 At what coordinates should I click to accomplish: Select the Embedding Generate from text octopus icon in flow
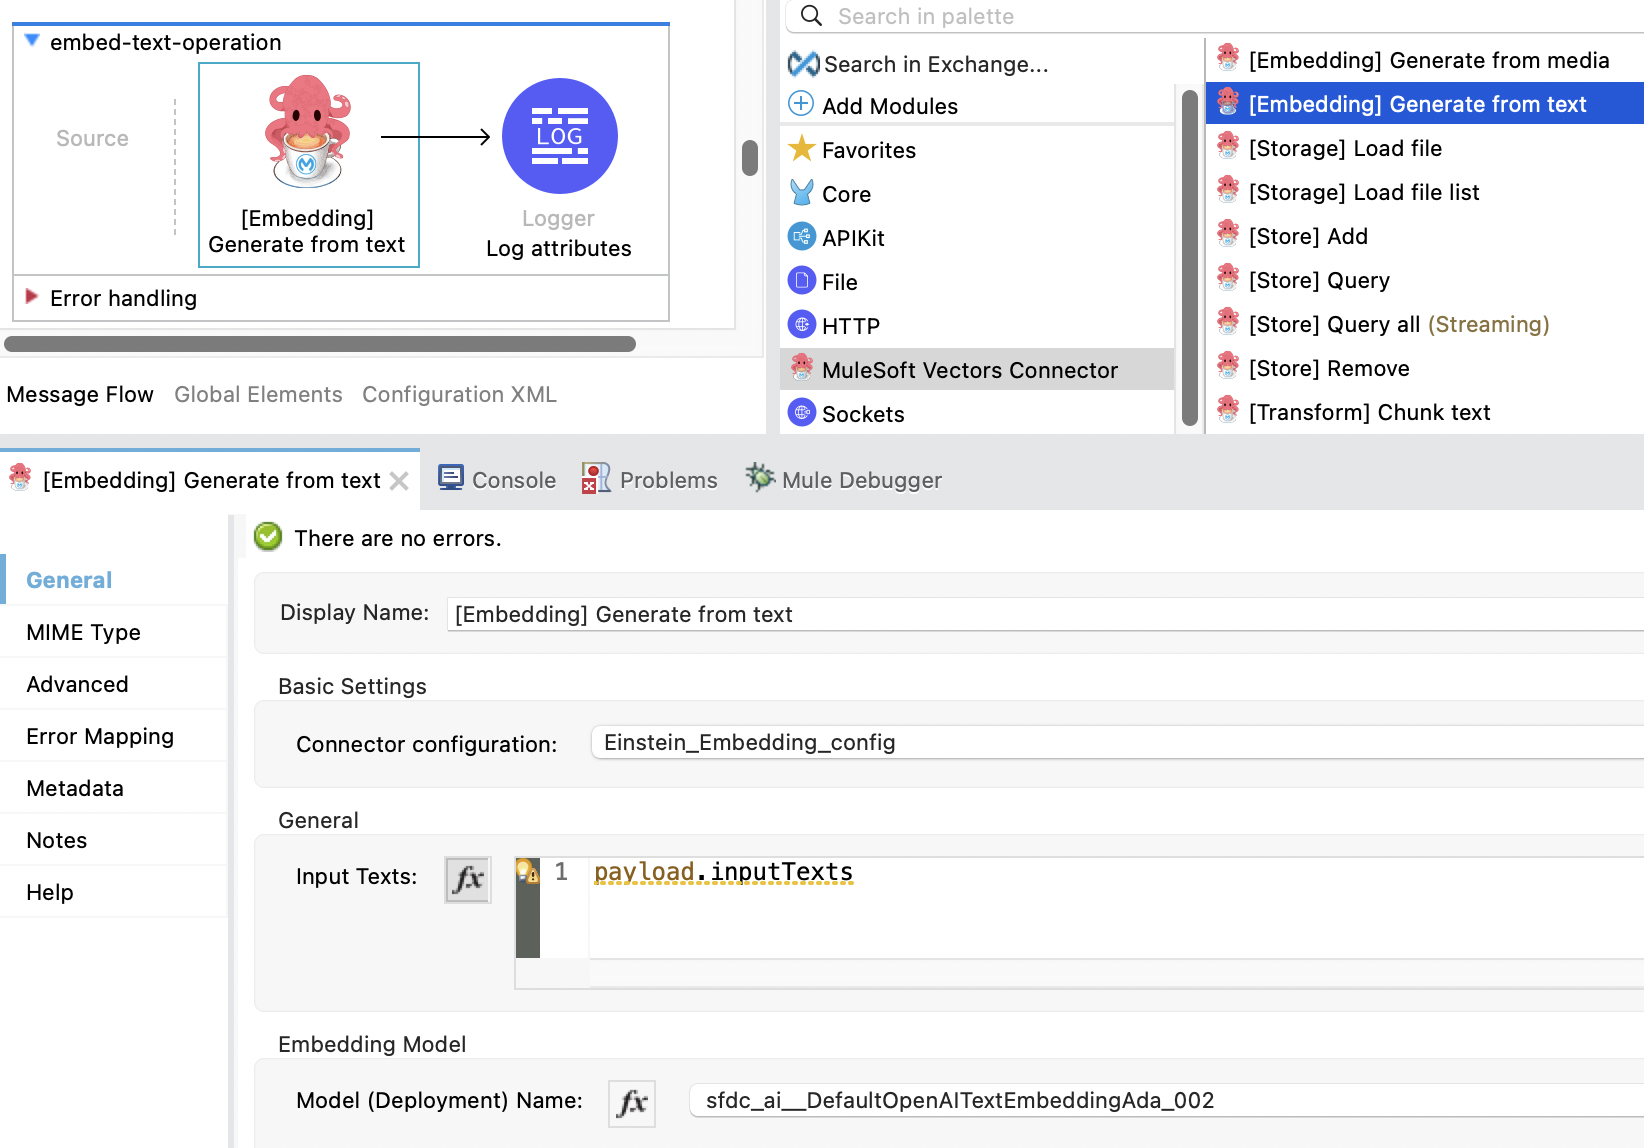(x=308, y=131)
